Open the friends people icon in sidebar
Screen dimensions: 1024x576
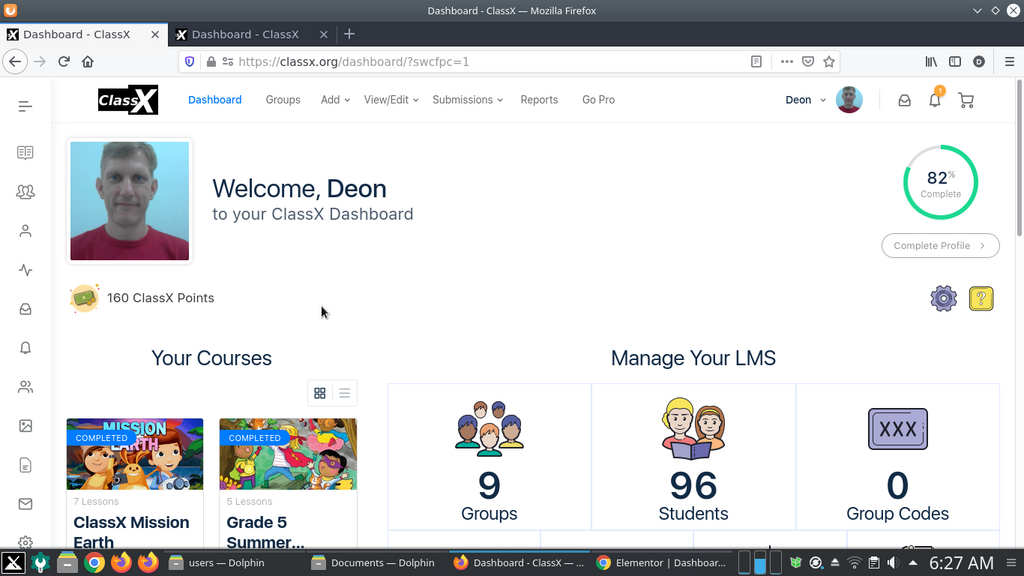(x=25, y=387)
